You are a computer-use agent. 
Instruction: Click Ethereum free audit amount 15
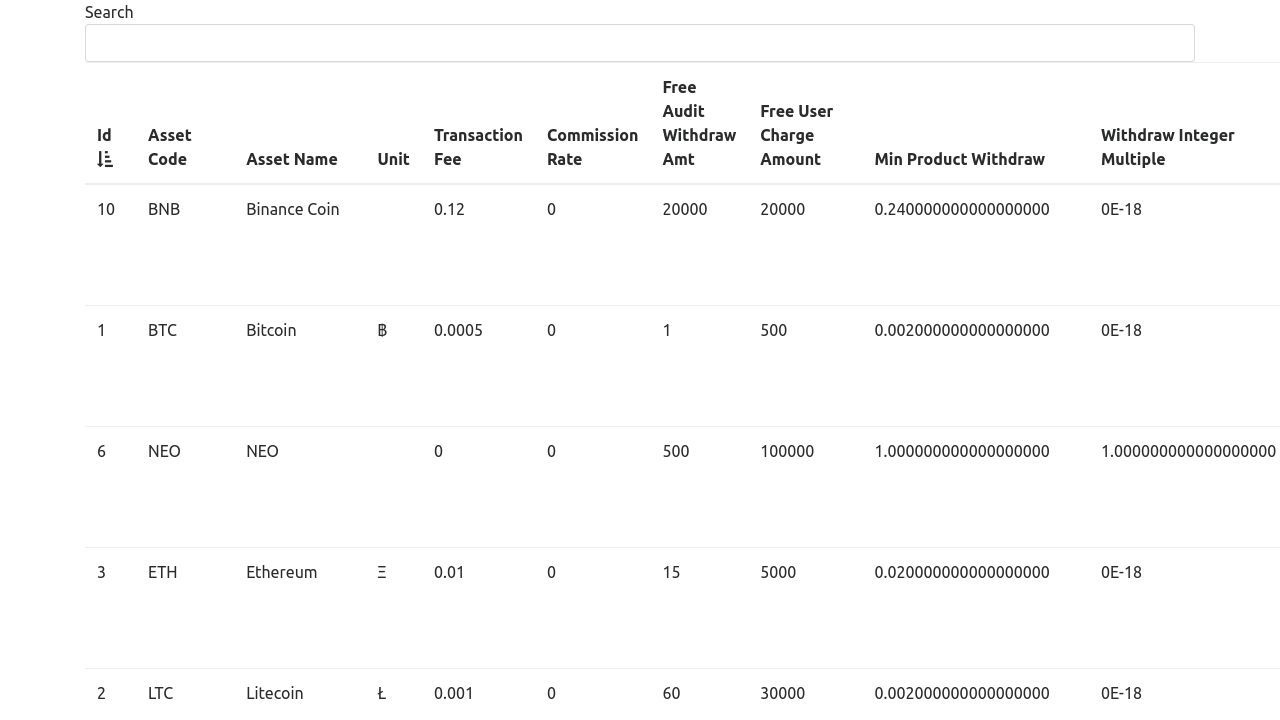[671, 572]
